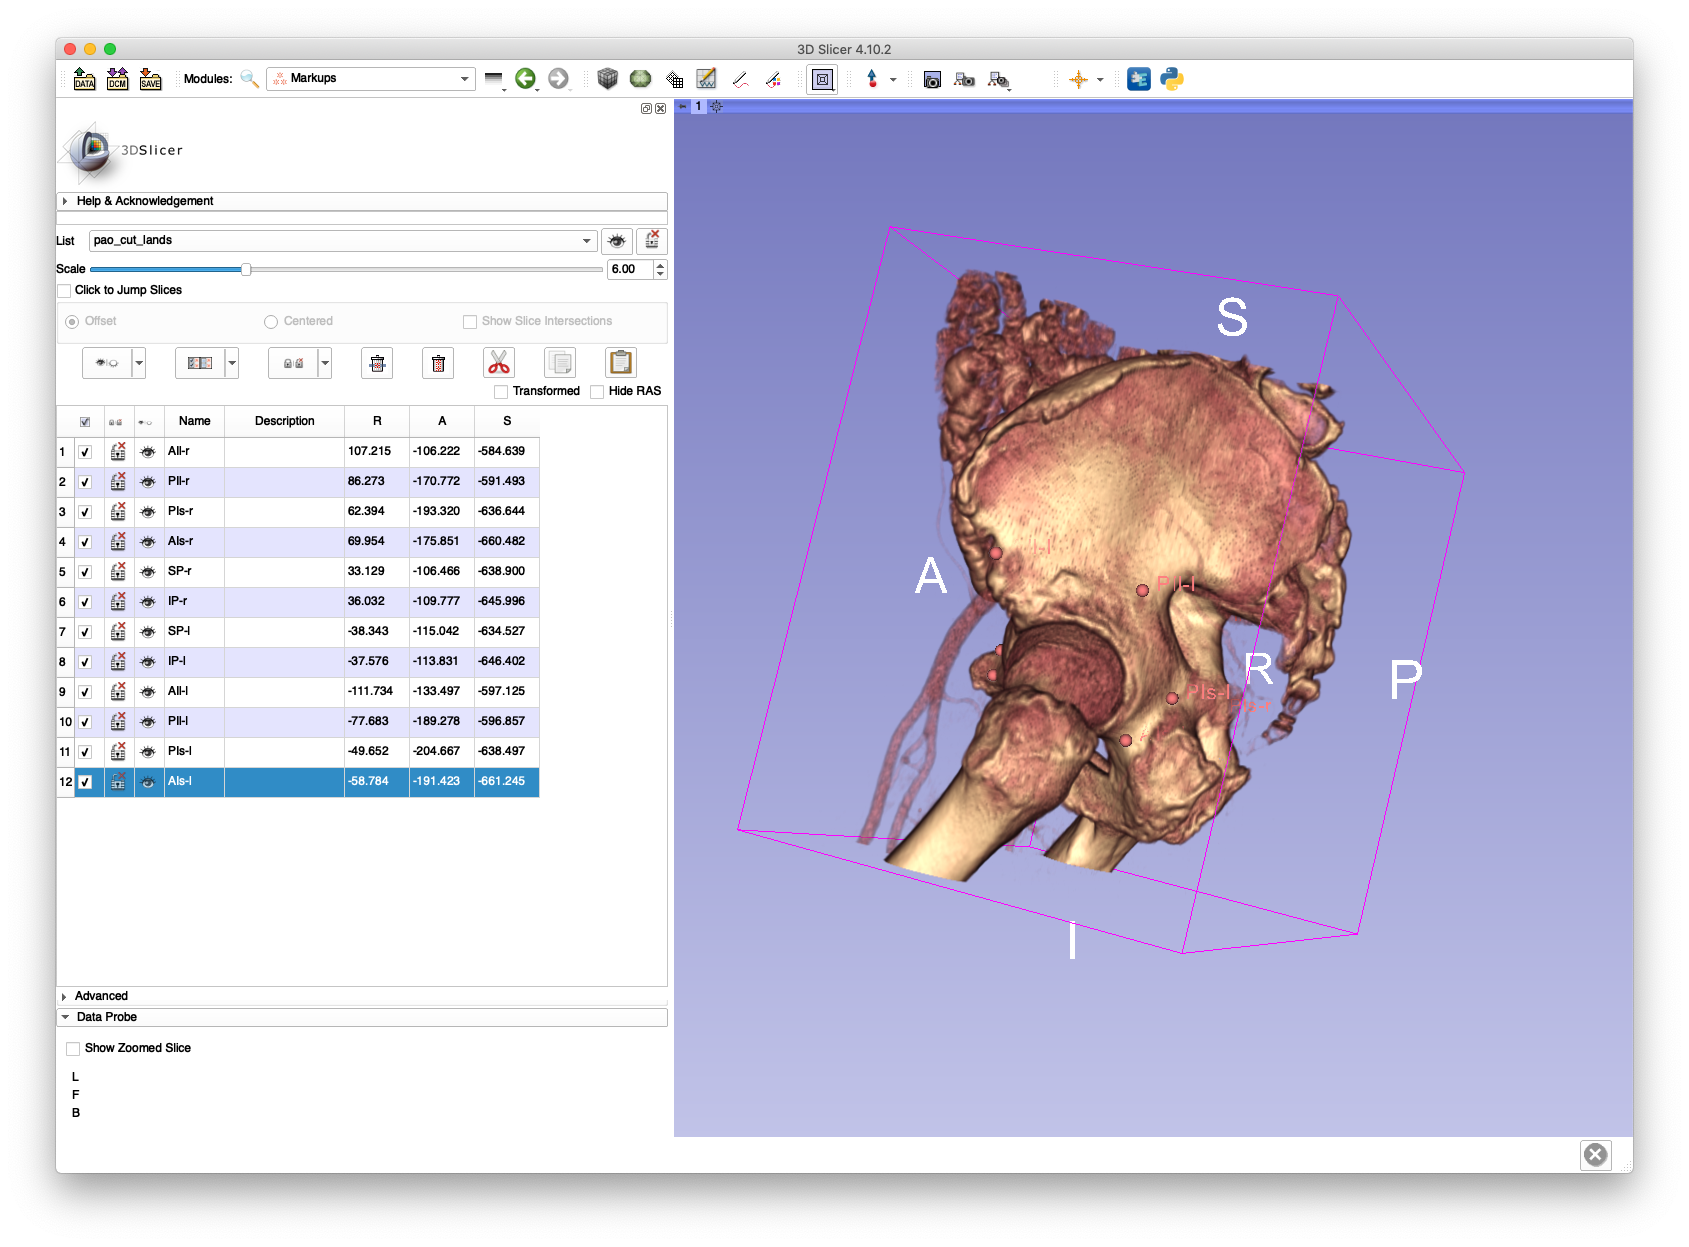Open the module finder magnifier icon
This screenshot has width=1689, height=1247.
[249, 79]
